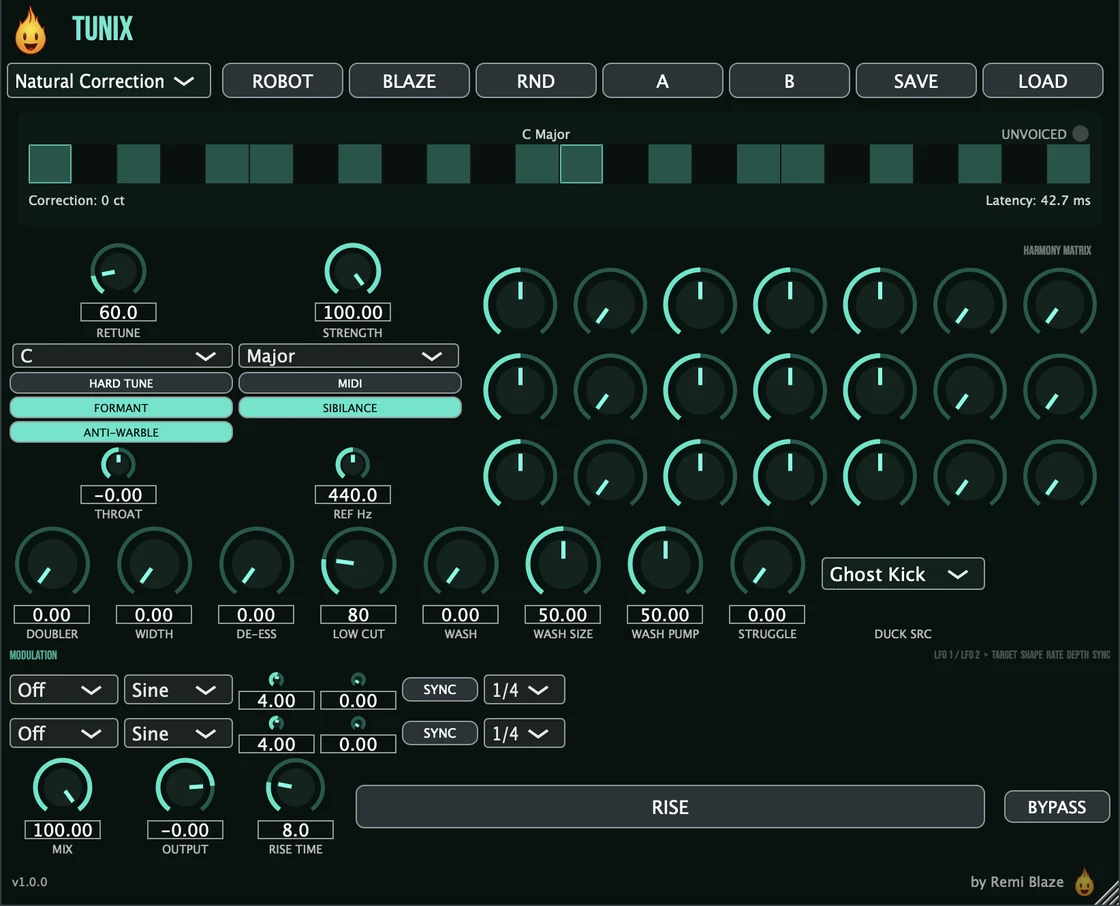The image size is (1120, 906).
Task: Click the WASH knob
Action: point(461,564)
